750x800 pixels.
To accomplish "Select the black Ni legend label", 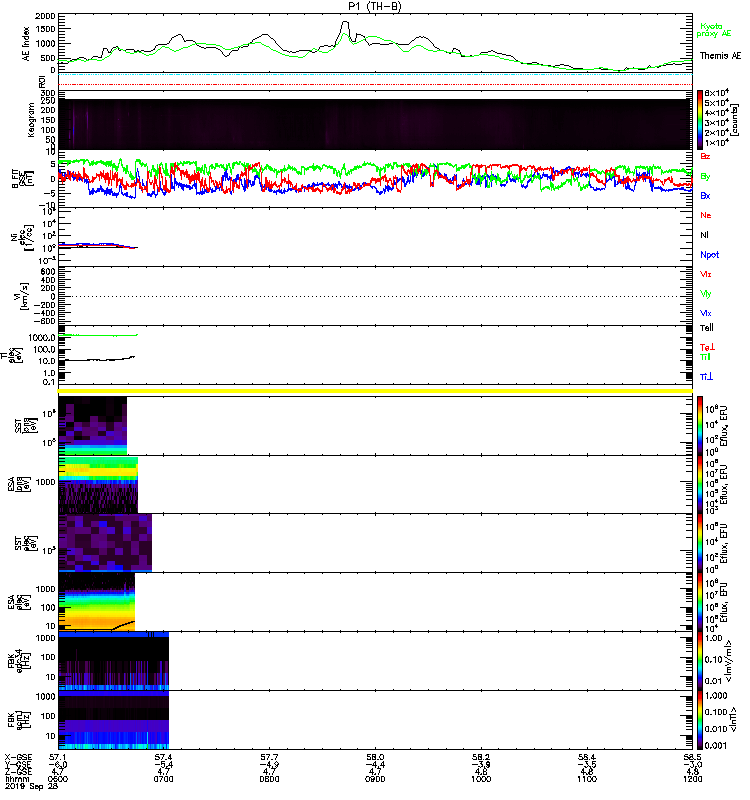I will click(x=704, y=235).
